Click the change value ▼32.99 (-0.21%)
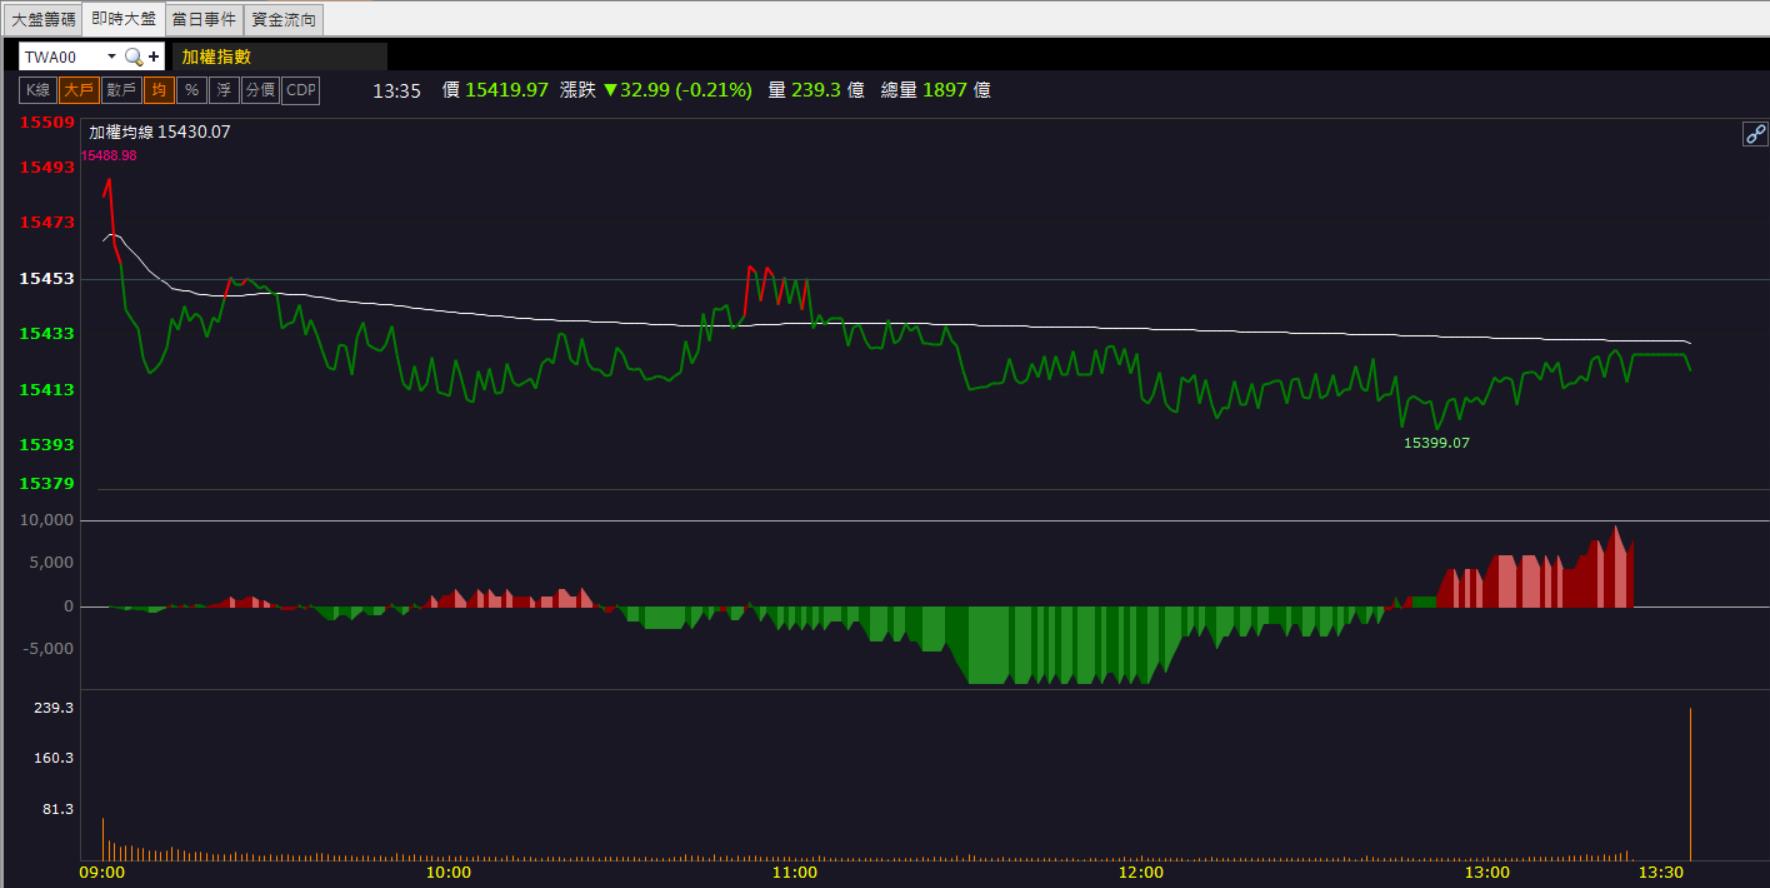This screenshot has height=888, width=1770. (677, 90)
